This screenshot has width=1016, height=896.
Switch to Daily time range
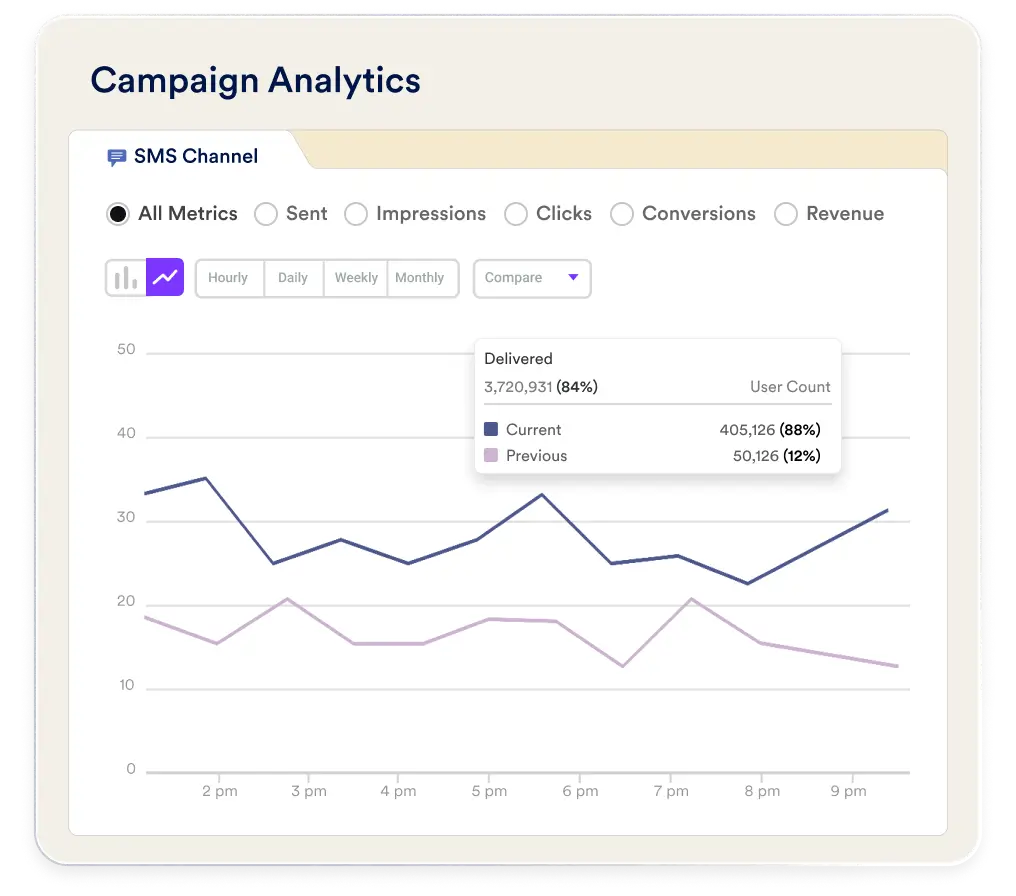coord(293,278)
